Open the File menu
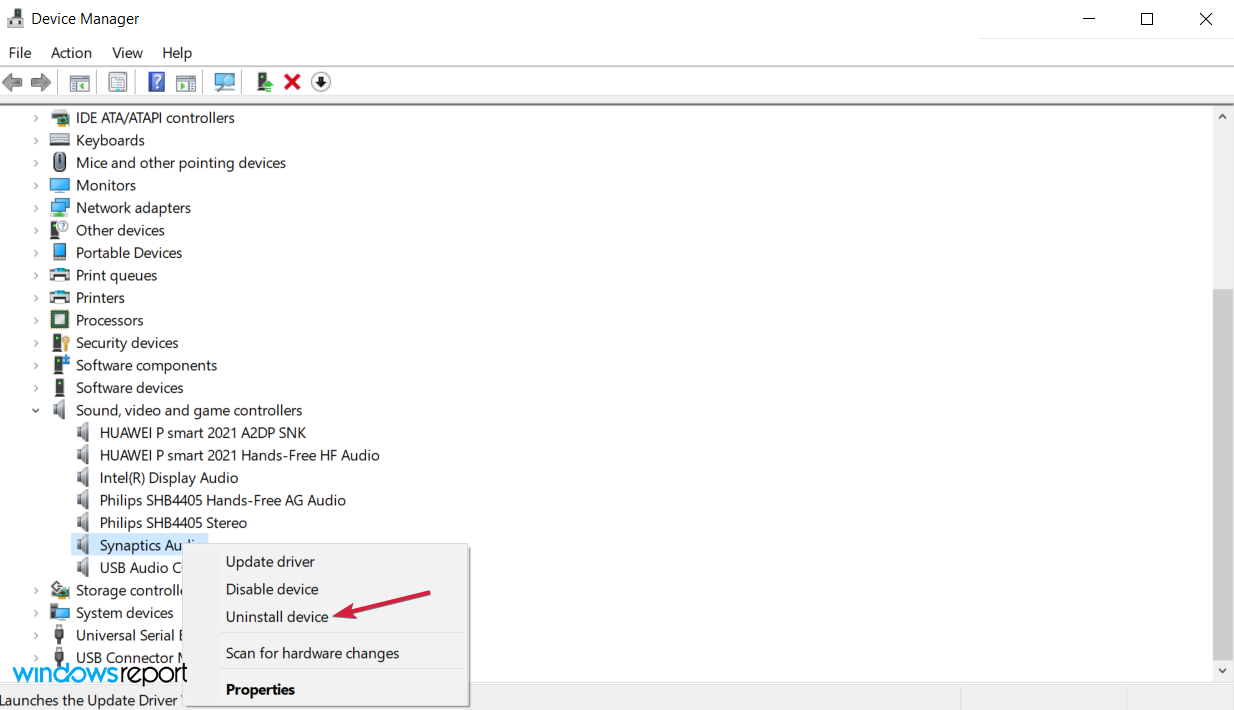The width and height of the screenshot is (1234, 710). (20, 53)
